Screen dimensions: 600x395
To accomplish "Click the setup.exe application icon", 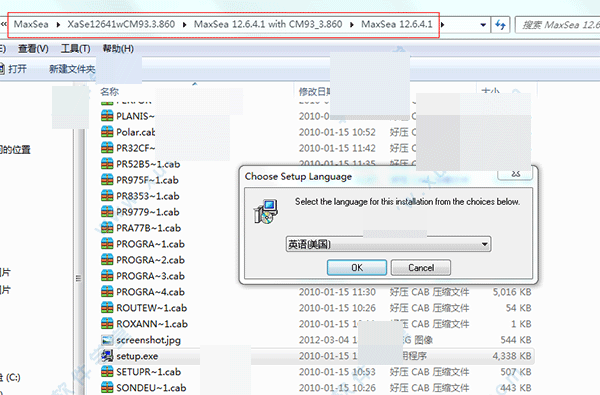I will pyautogui.click(x=107, y=356).
